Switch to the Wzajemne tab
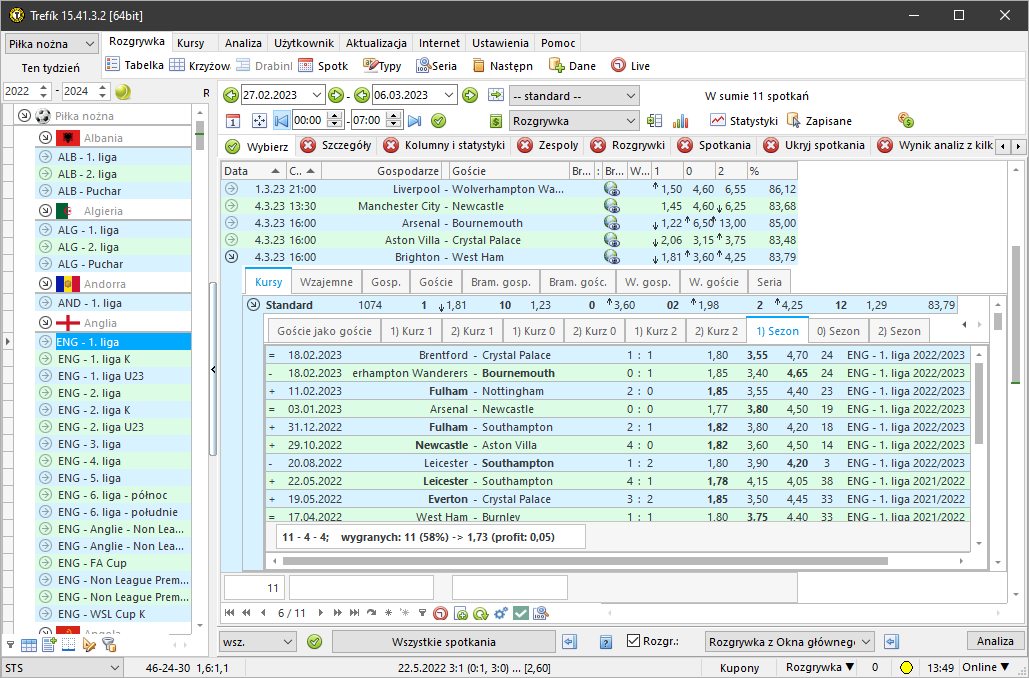The width and height of the screenshot is (1029, 678). point(326,283)
